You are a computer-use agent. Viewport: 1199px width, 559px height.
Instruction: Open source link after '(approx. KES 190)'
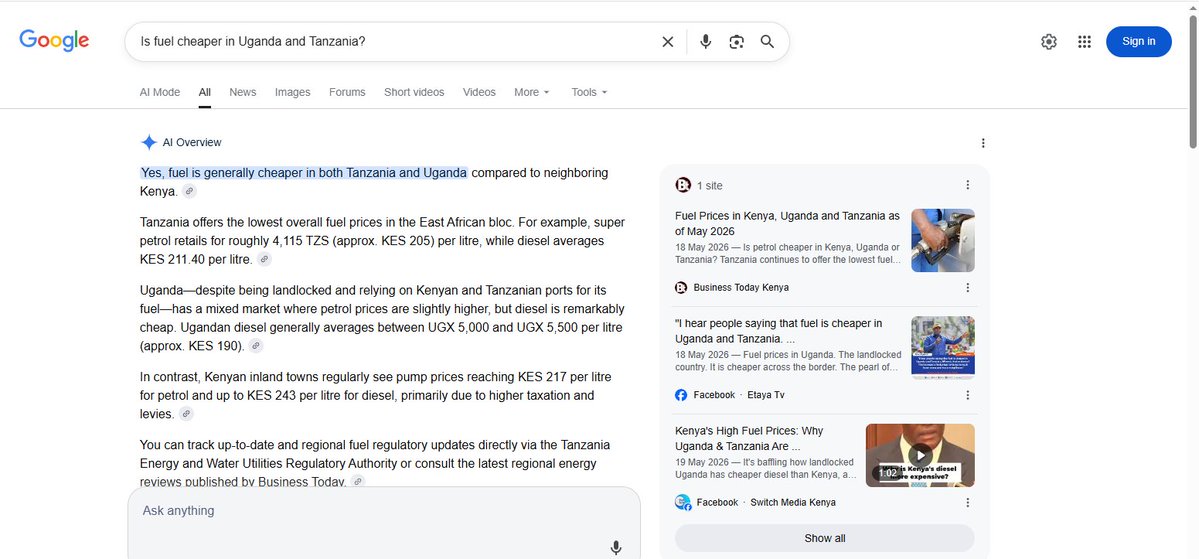coord(256,346)
